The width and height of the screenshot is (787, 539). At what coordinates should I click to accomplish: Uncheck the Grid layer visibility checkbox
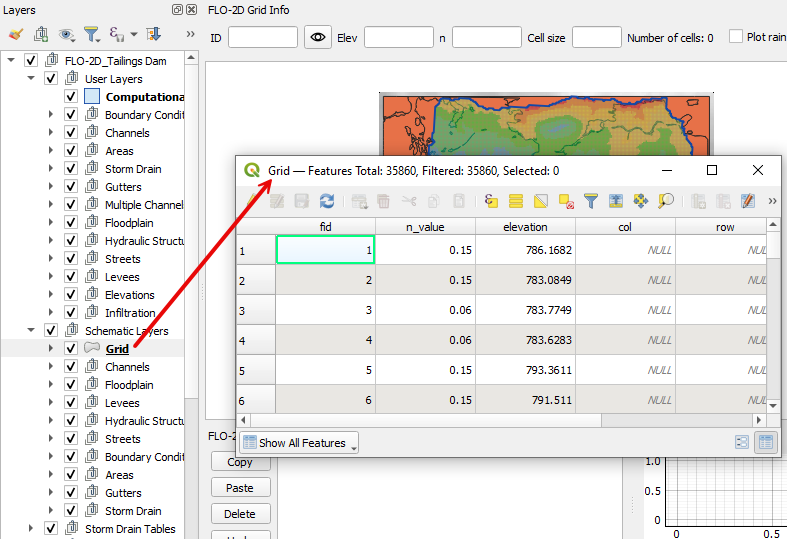71,349
